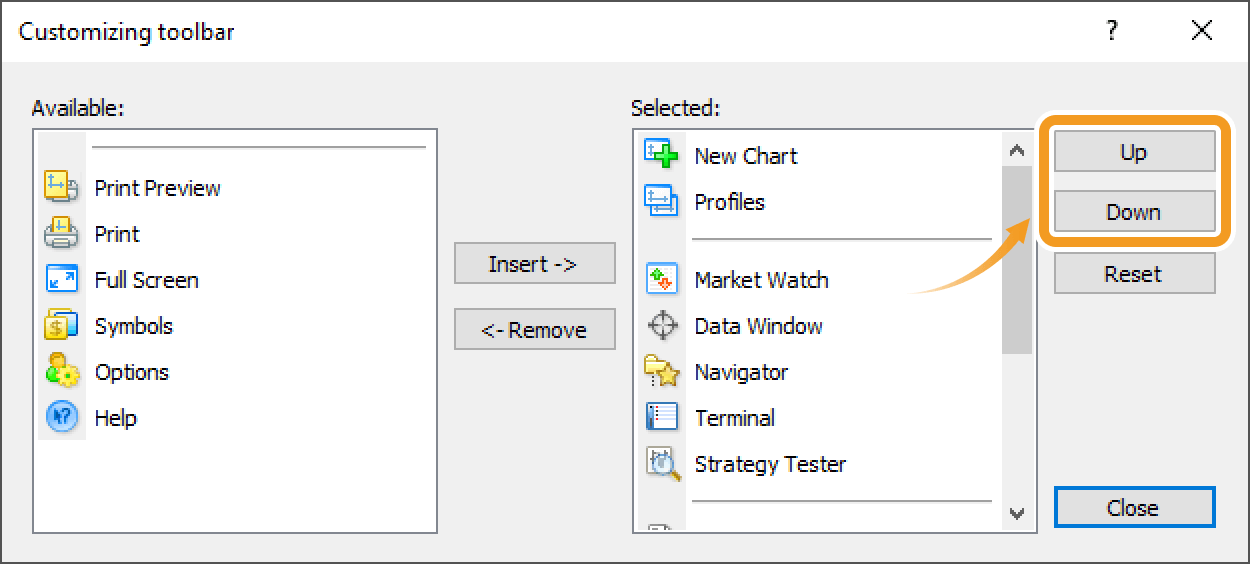
Task: Select the "Data Window" text row
Action: [758, 326]
